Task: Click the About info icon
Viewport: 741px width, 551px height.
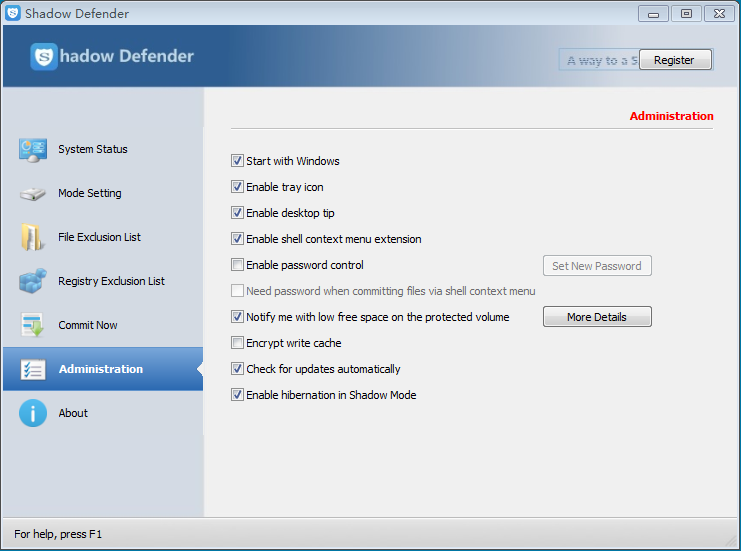Action: click(x=33, y=413)
